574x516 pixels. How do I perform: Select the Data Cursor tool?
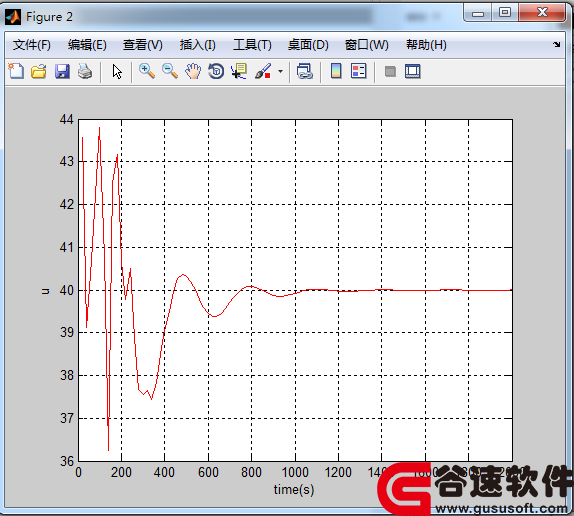239,71
